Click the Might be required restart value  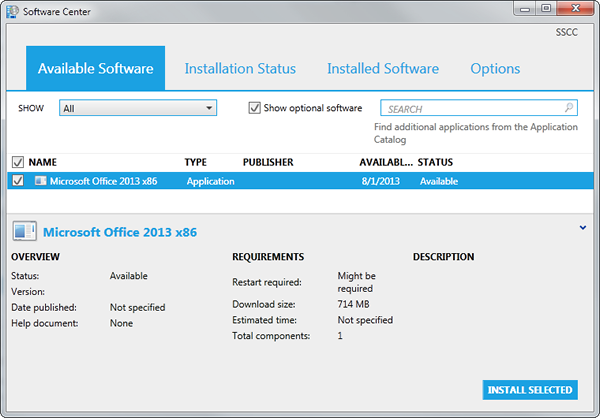[x=356, y=282]
